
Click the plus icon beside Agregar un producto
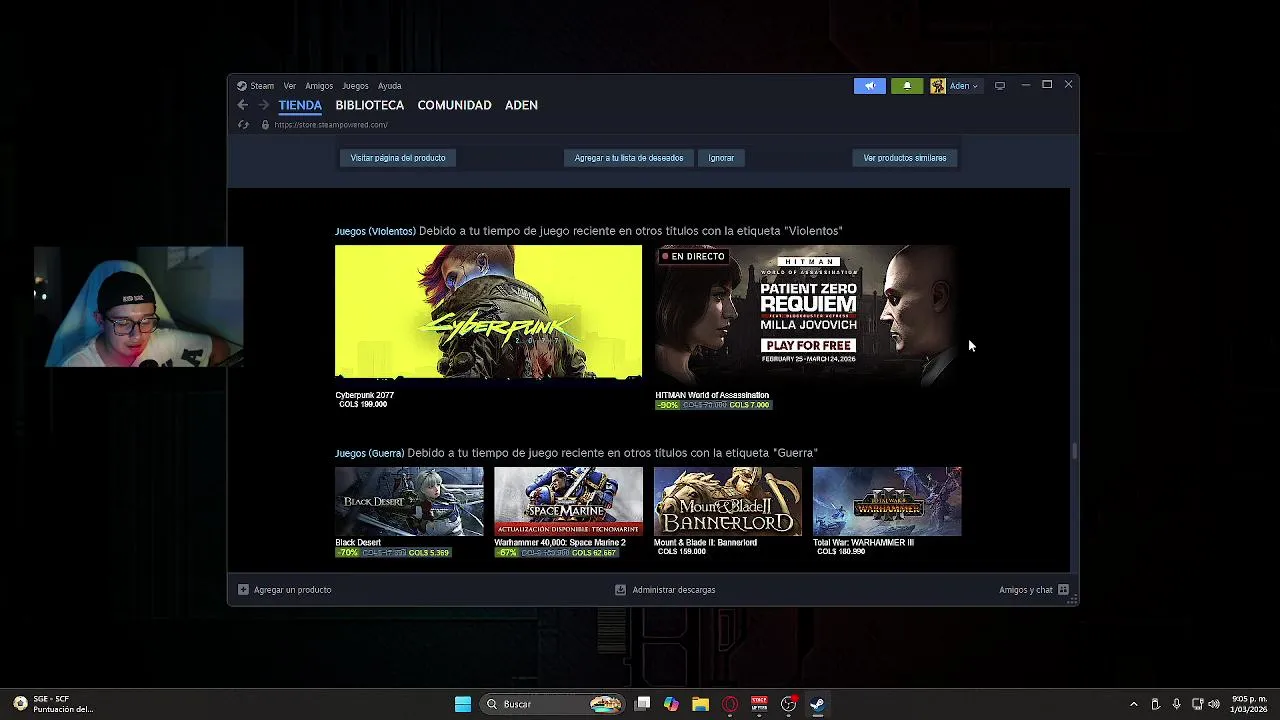coord(243,590)
